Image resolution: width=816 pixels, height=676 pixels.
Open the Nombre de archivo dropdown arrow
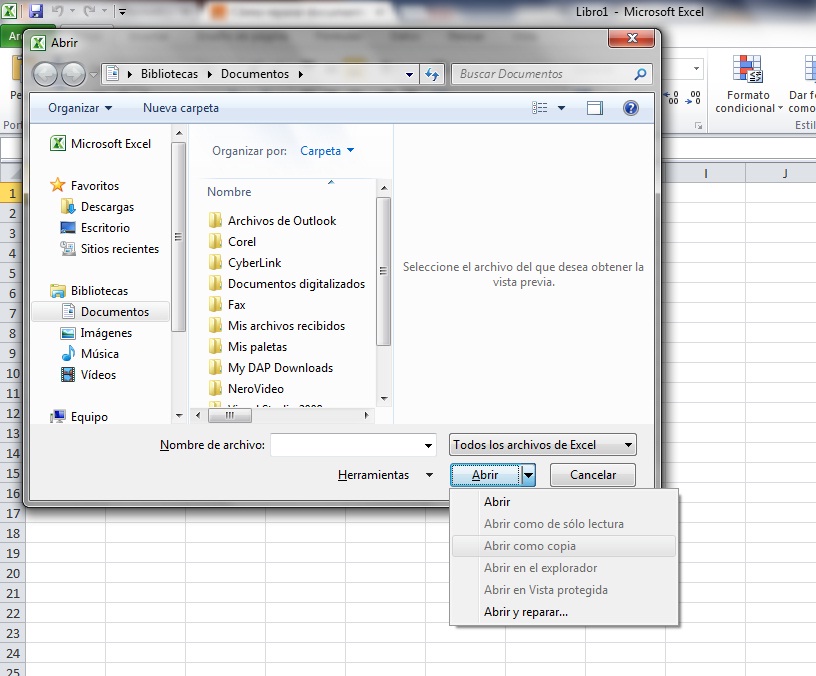pyautogui.click(x=428, y=445)
